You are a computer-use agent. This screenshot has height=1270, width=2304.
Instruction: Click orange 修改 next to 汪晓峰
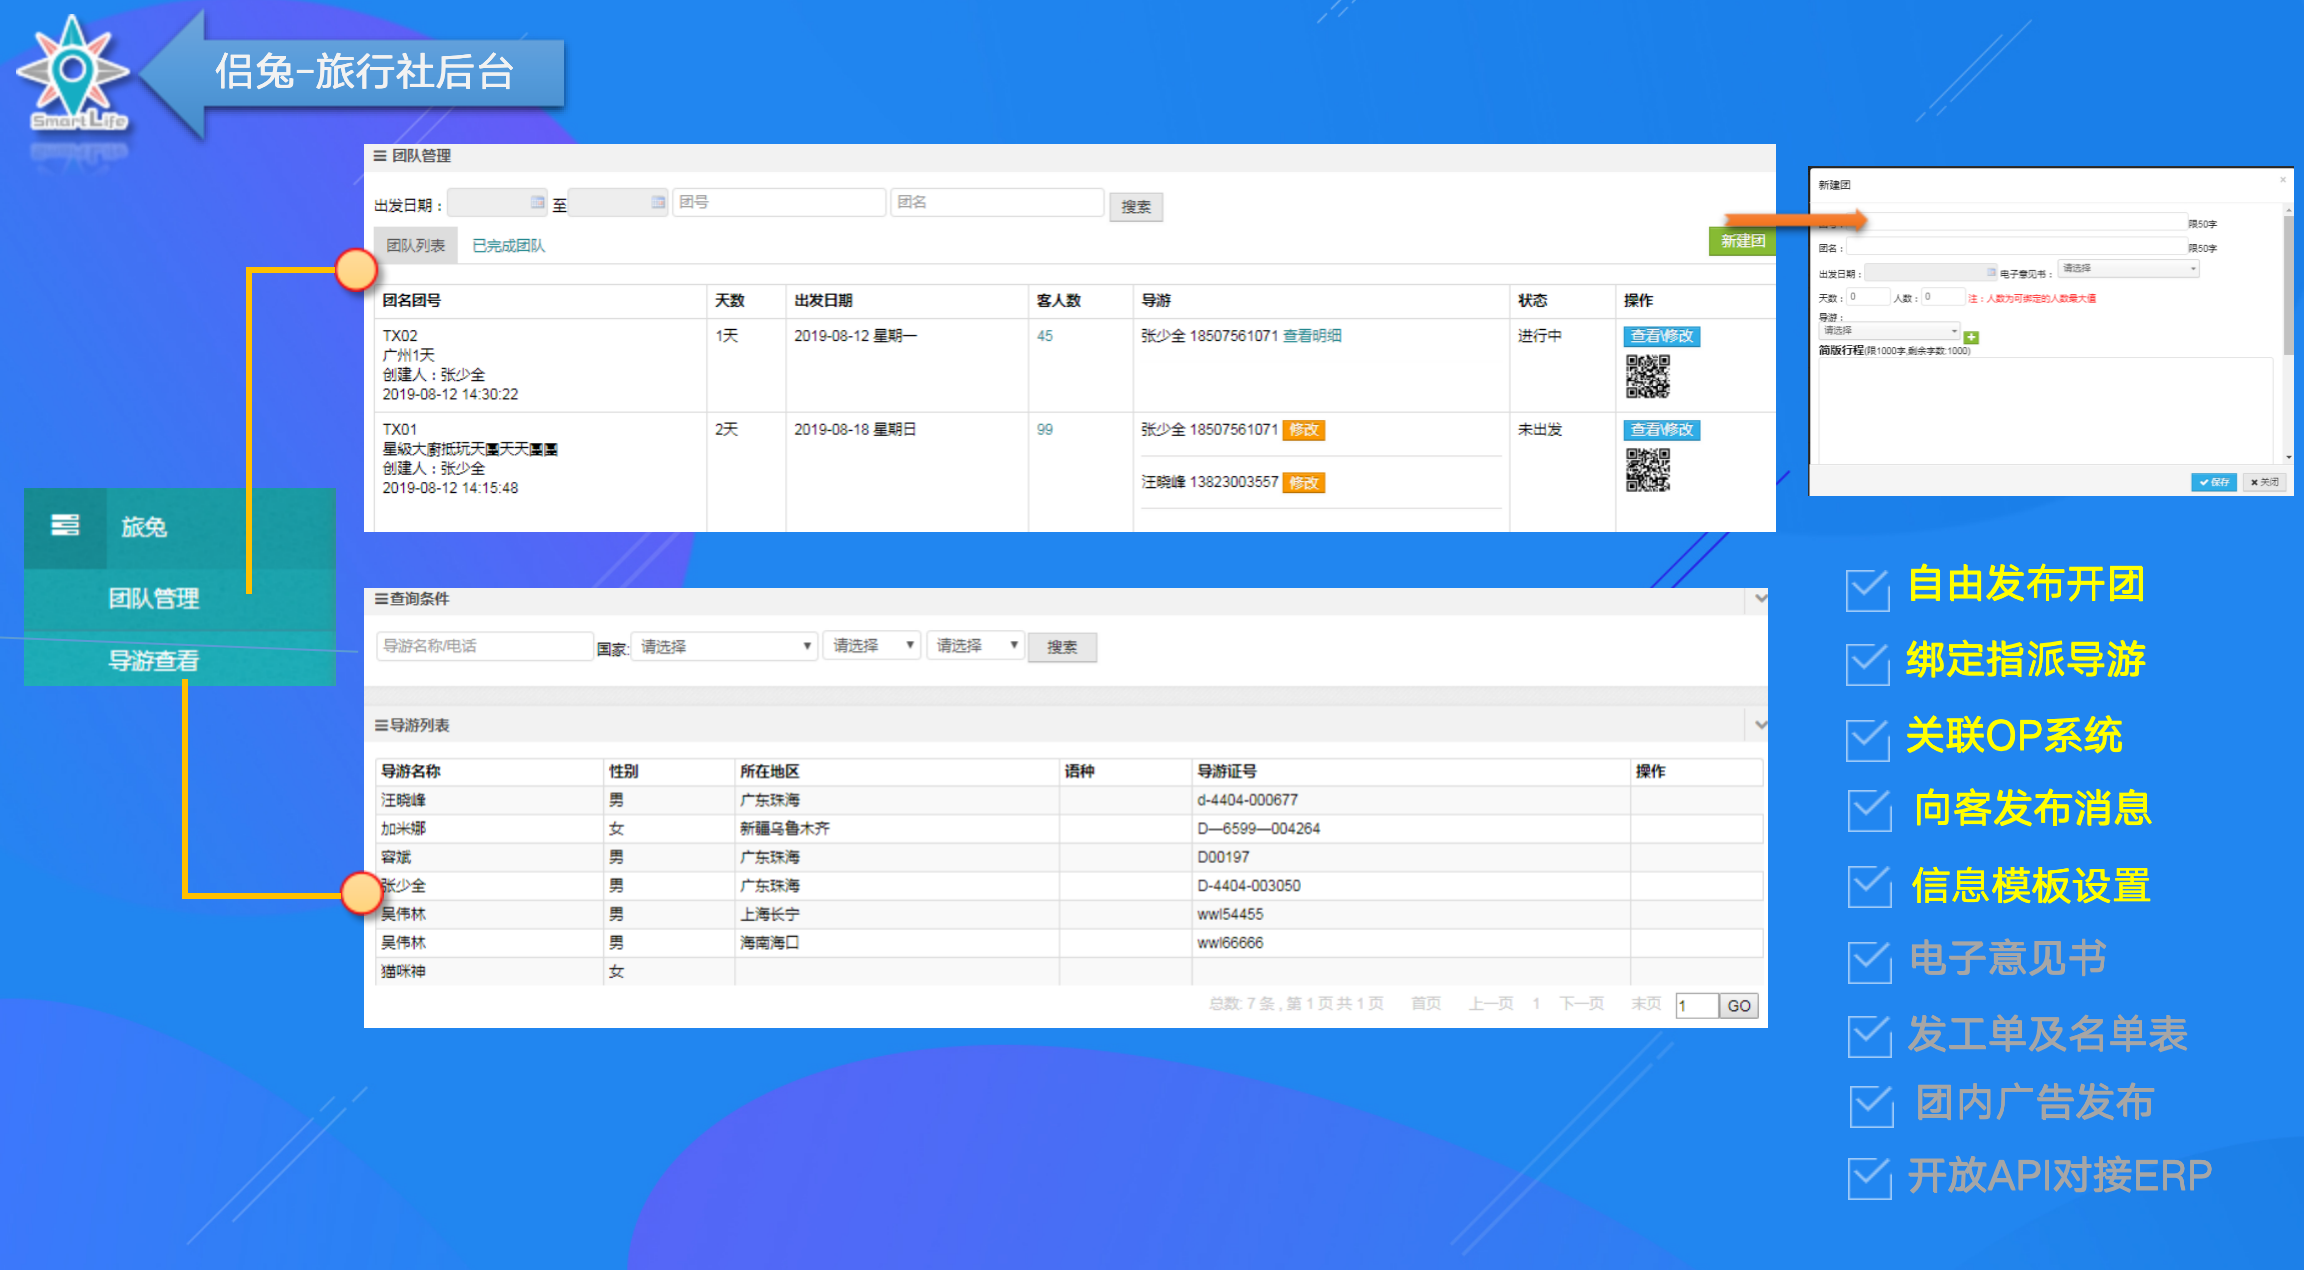coord(1304,483)
